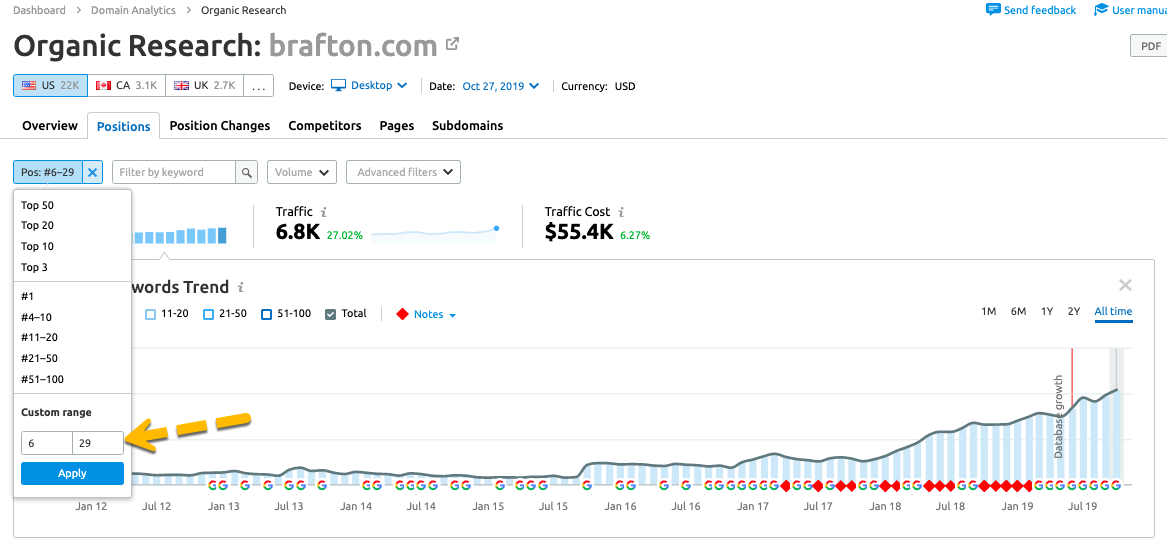The height and width of the screenshot is (543, 1167).
Task: Close the Keywords Trend chart panel
Action: pos(1125,285)
